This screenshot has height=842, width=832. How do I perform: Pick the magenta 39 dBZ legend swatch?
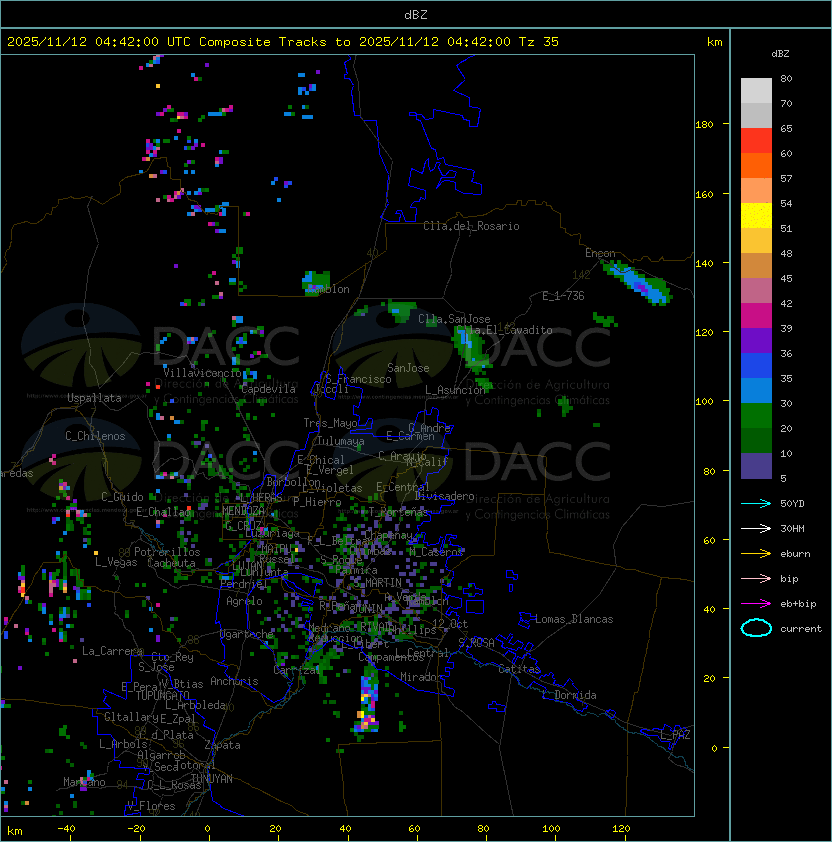coord(756,316)
